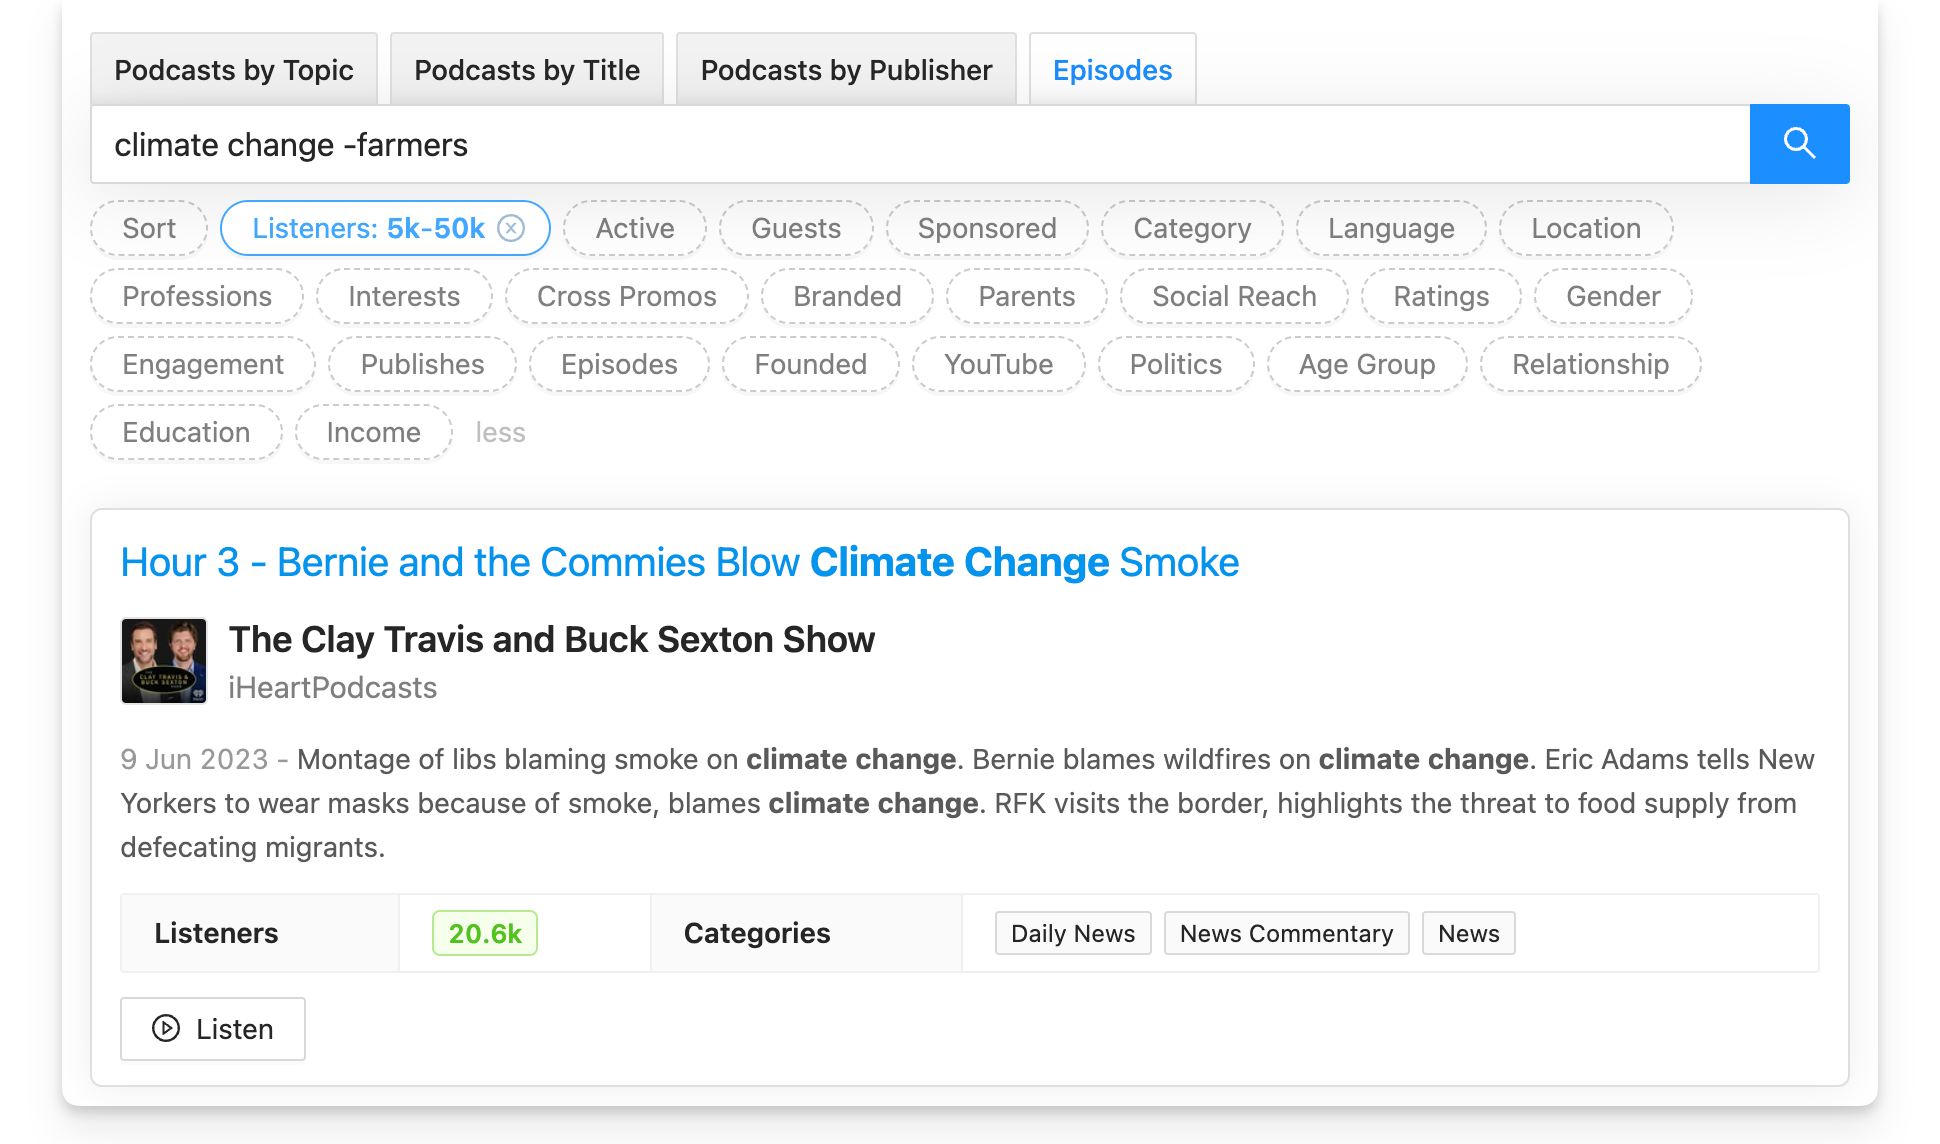Select the News Commentary category tag

point(1286,933)
